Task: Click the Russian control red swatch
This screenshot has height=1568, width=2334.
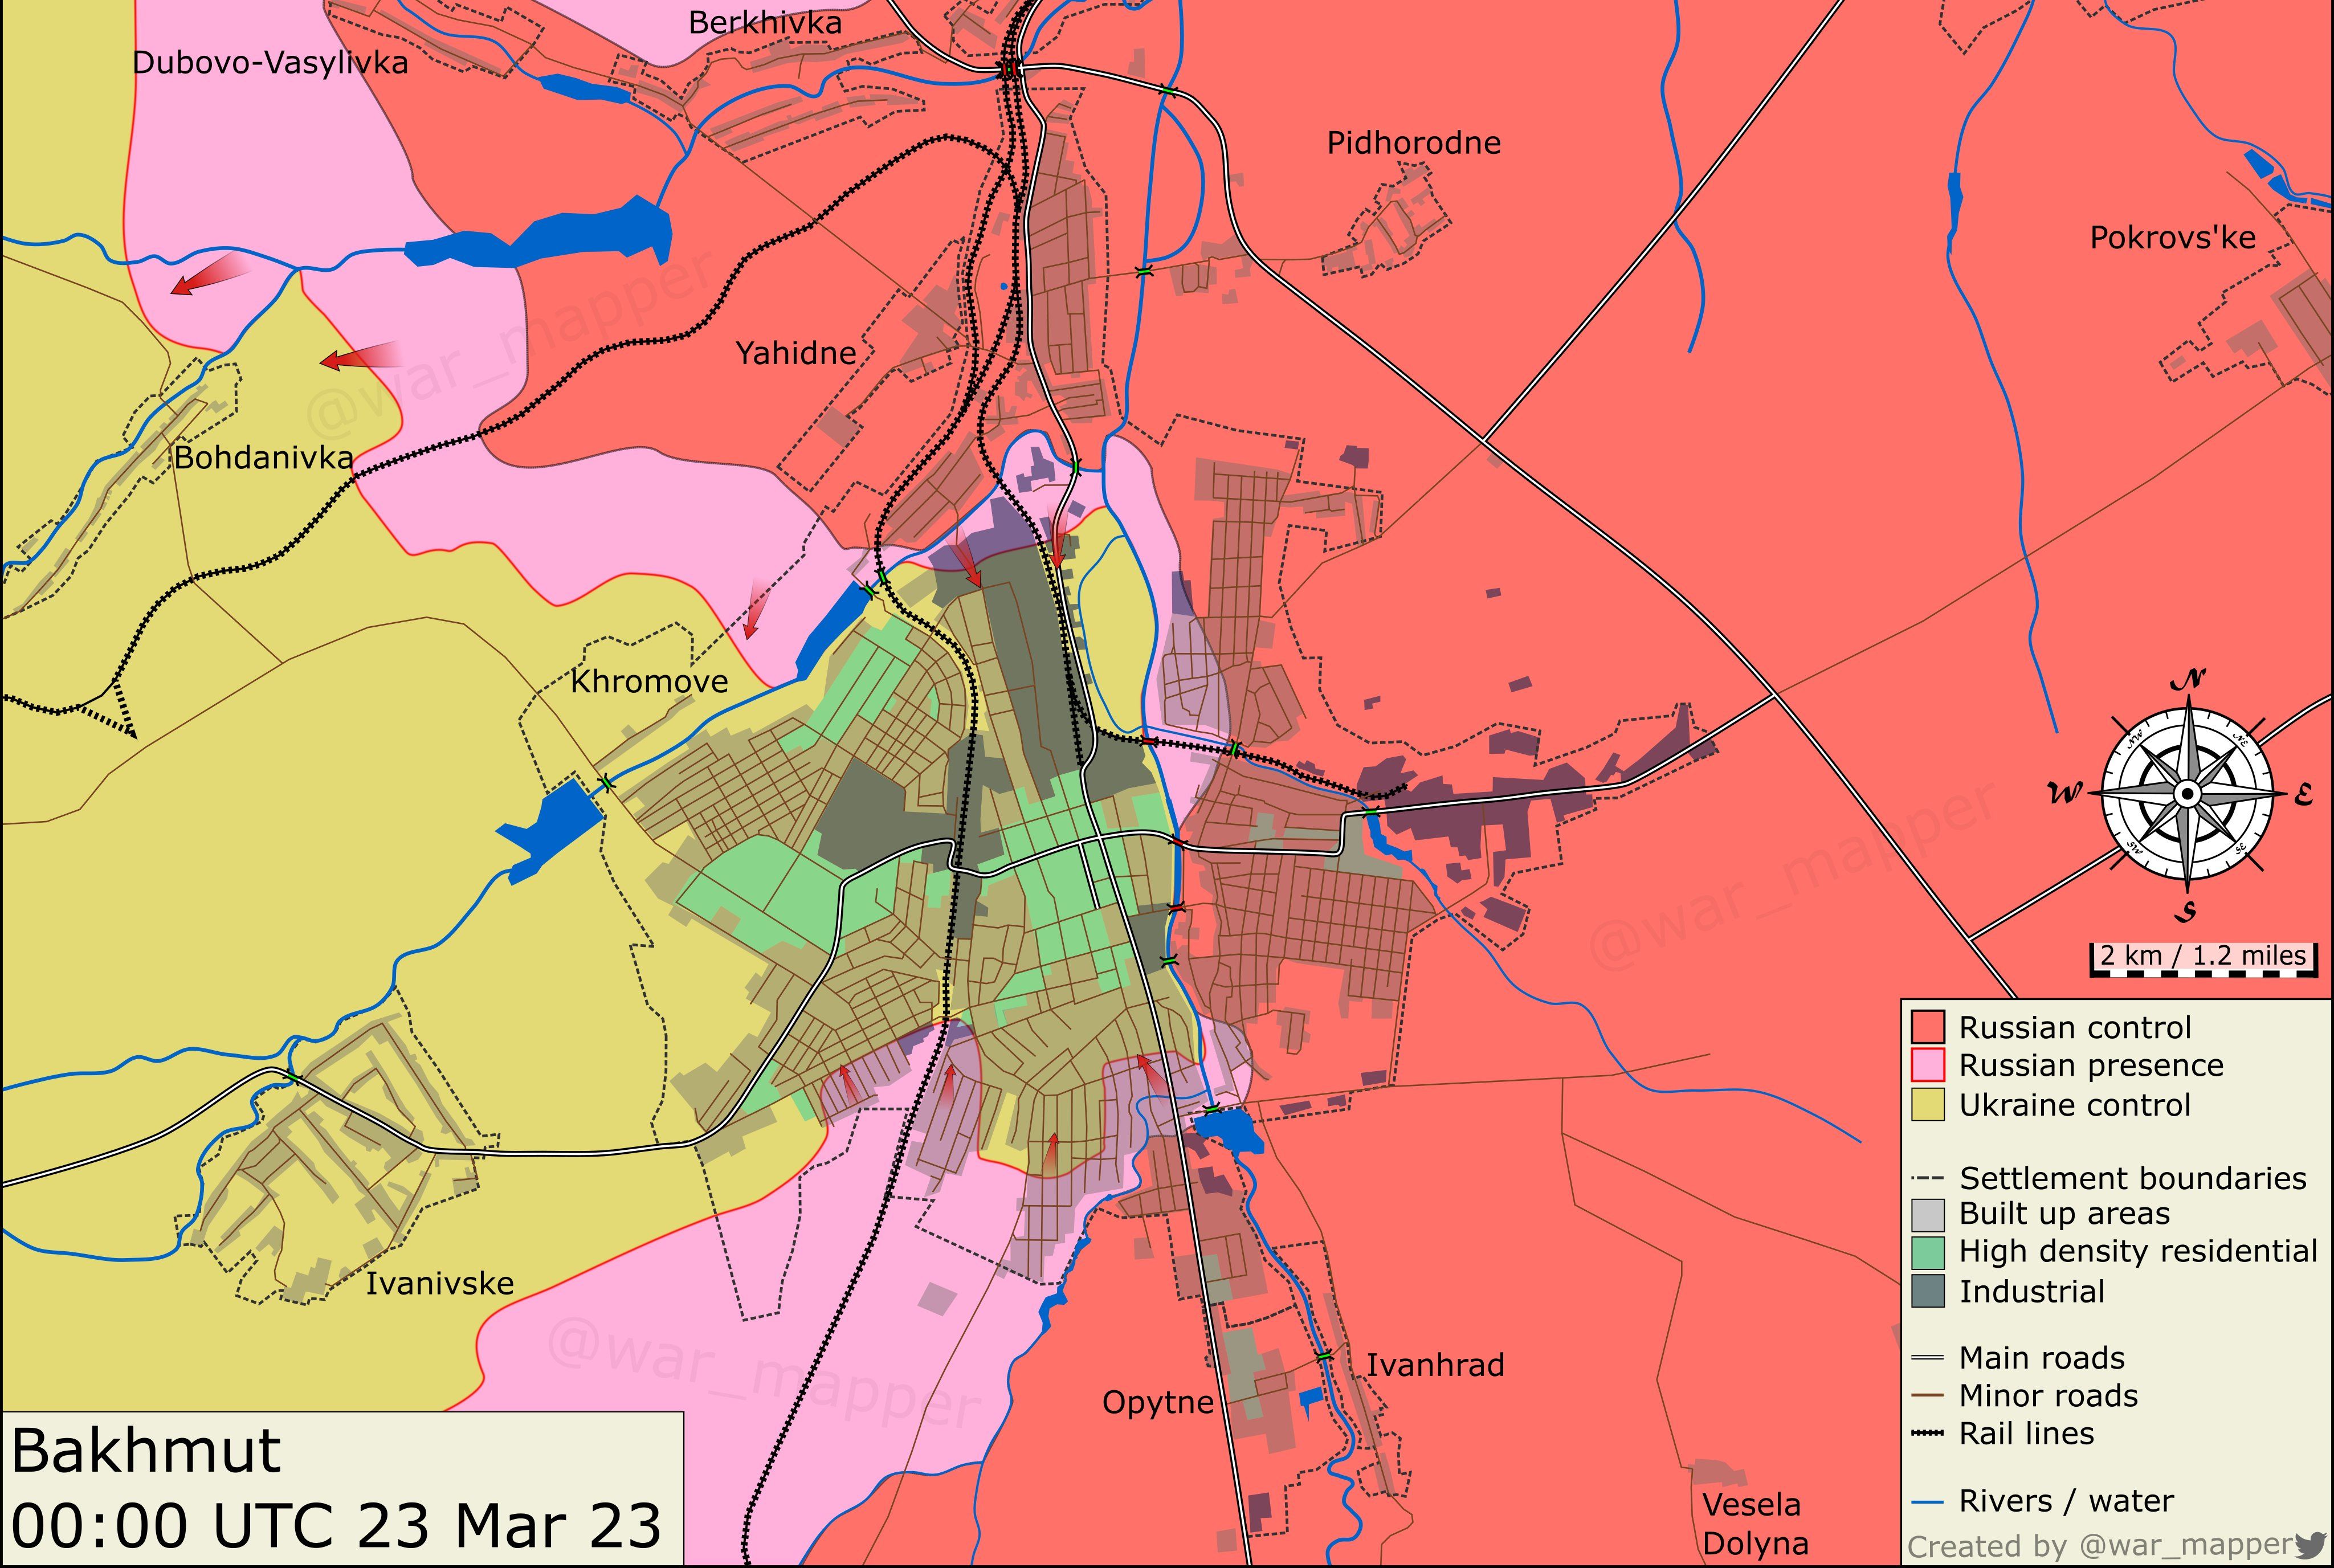Action: tap(1927, 1027)
